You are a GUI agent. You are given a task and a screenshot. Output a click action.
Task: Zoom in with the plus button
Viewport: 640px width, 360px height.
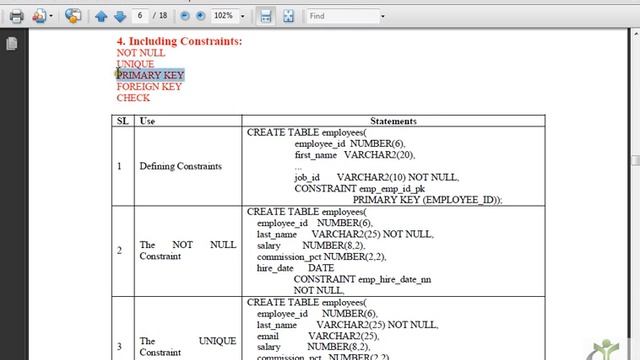(x=200, y=16)
